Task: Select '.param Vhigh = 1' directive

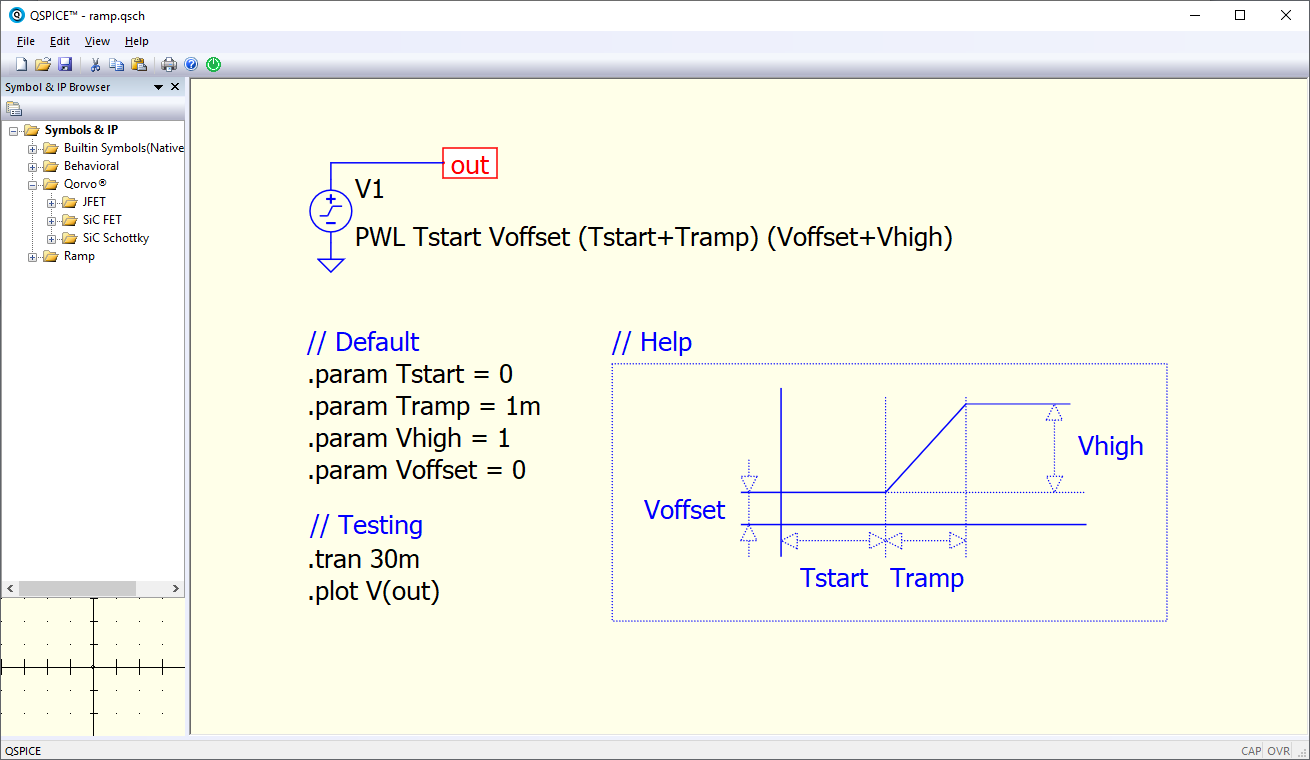Action: click(x=409, y=438)
